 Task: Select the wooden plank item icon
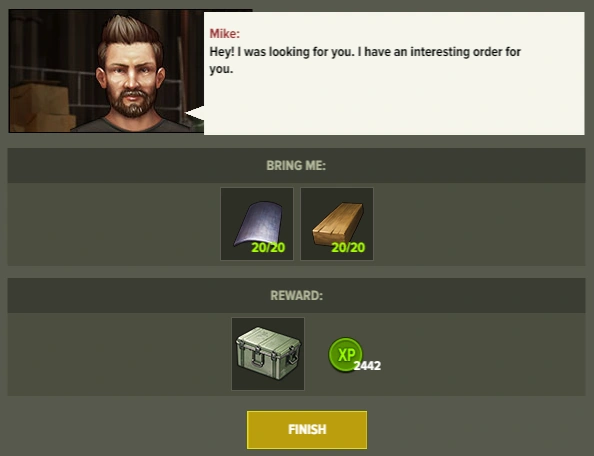tap(337, 224)
